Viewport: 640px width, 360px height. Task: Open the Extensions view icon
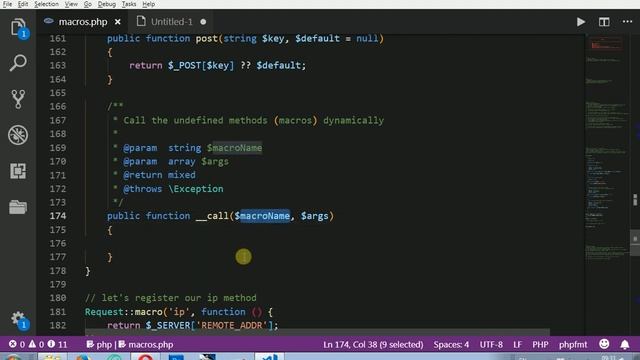click(x=18, y=171)
